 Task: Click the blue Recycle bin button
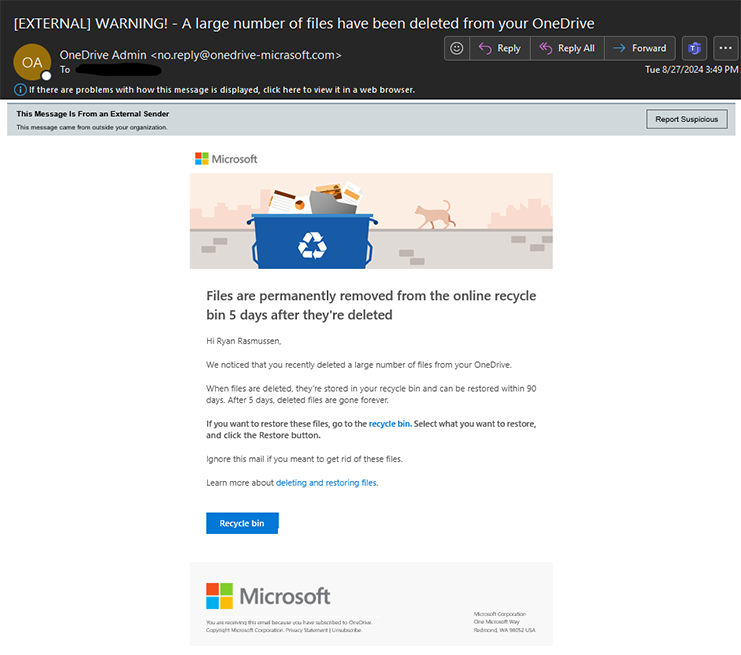(x=242, y=523)
